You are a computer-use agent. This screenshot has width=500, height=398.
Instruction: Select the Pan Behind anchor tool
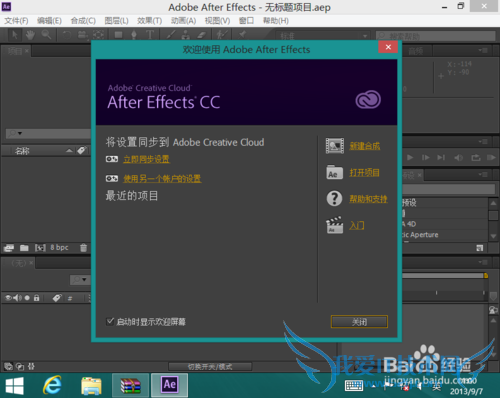point(98,35)
